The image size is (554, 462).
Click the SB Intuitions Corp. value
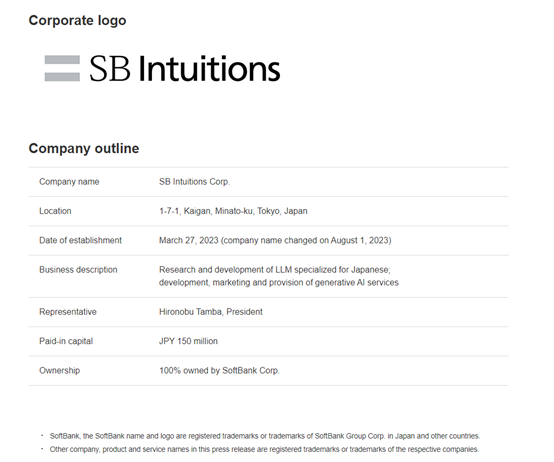pyautogui.click(x=194, y=182)
